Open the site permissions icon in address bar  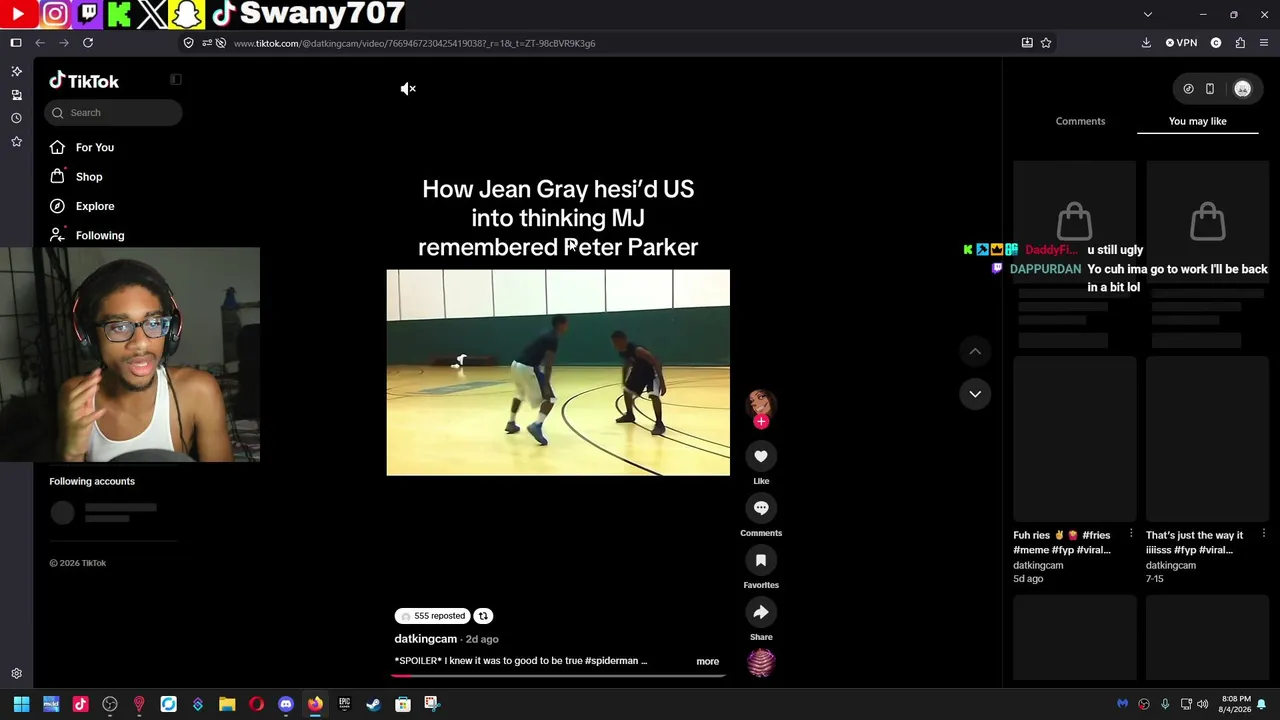pyautogui.click(x=206, y=43)
